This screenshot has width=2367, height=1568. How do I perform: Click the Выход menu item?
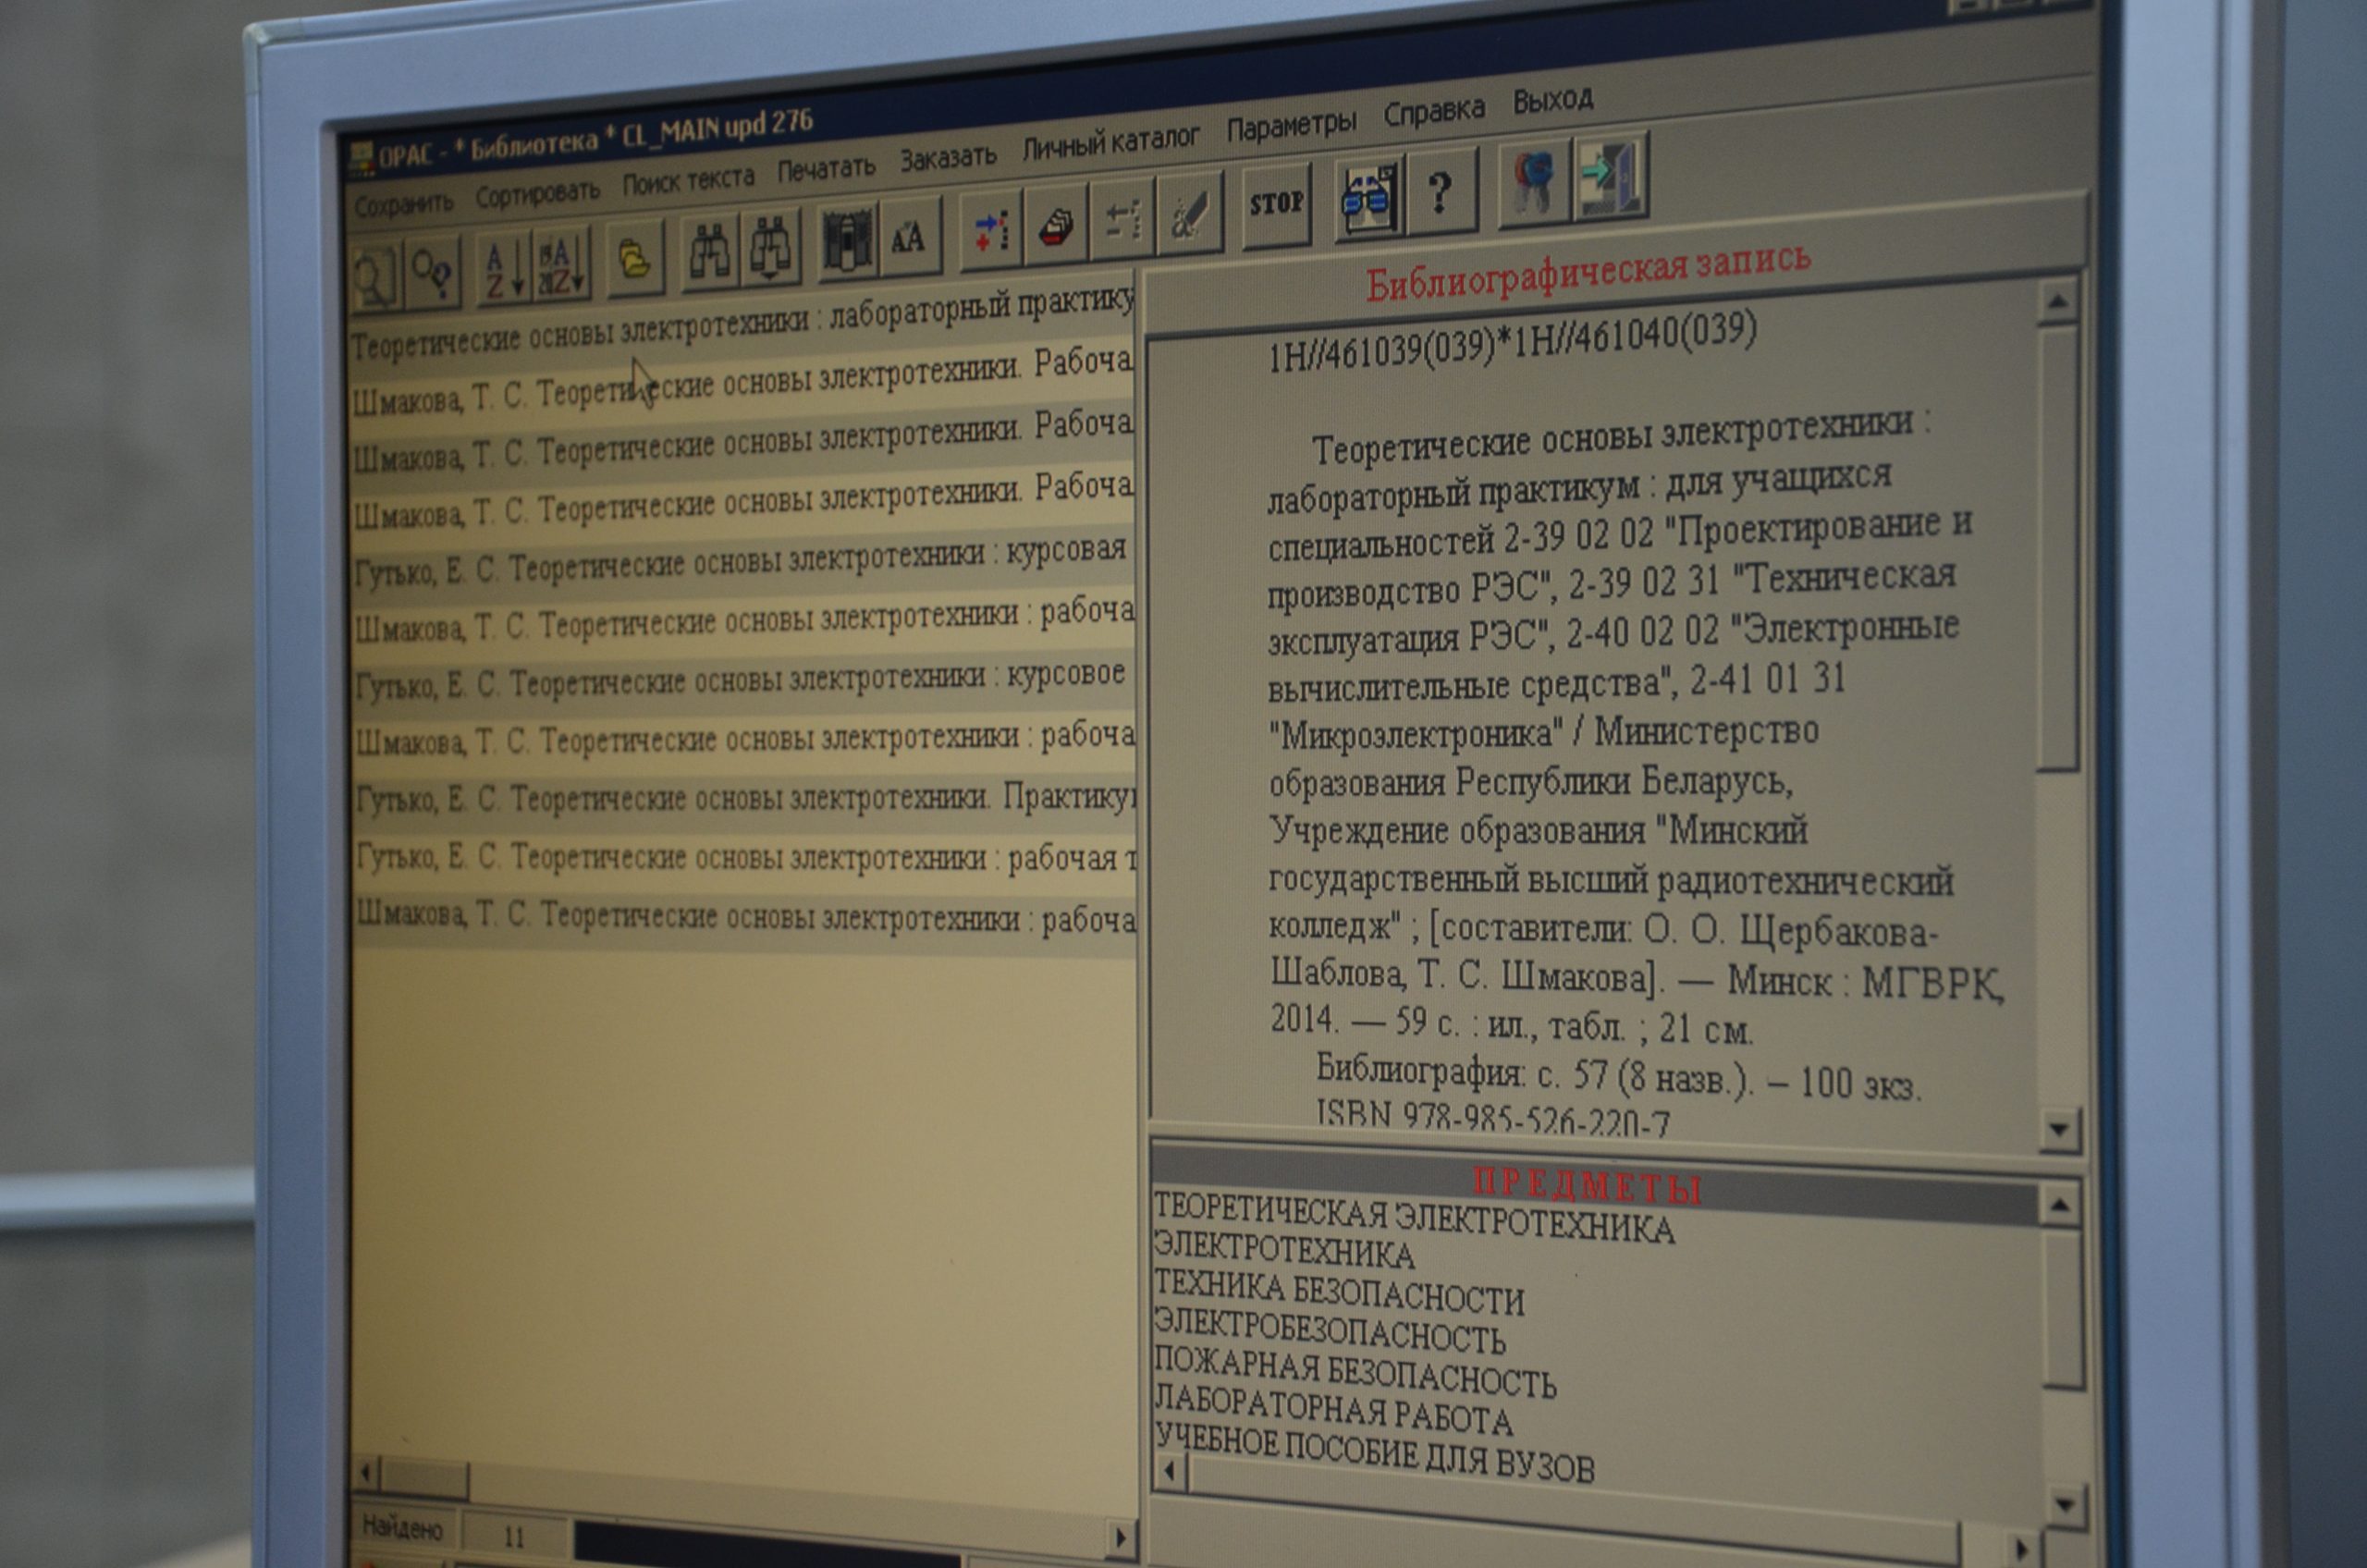[1552, 101]
